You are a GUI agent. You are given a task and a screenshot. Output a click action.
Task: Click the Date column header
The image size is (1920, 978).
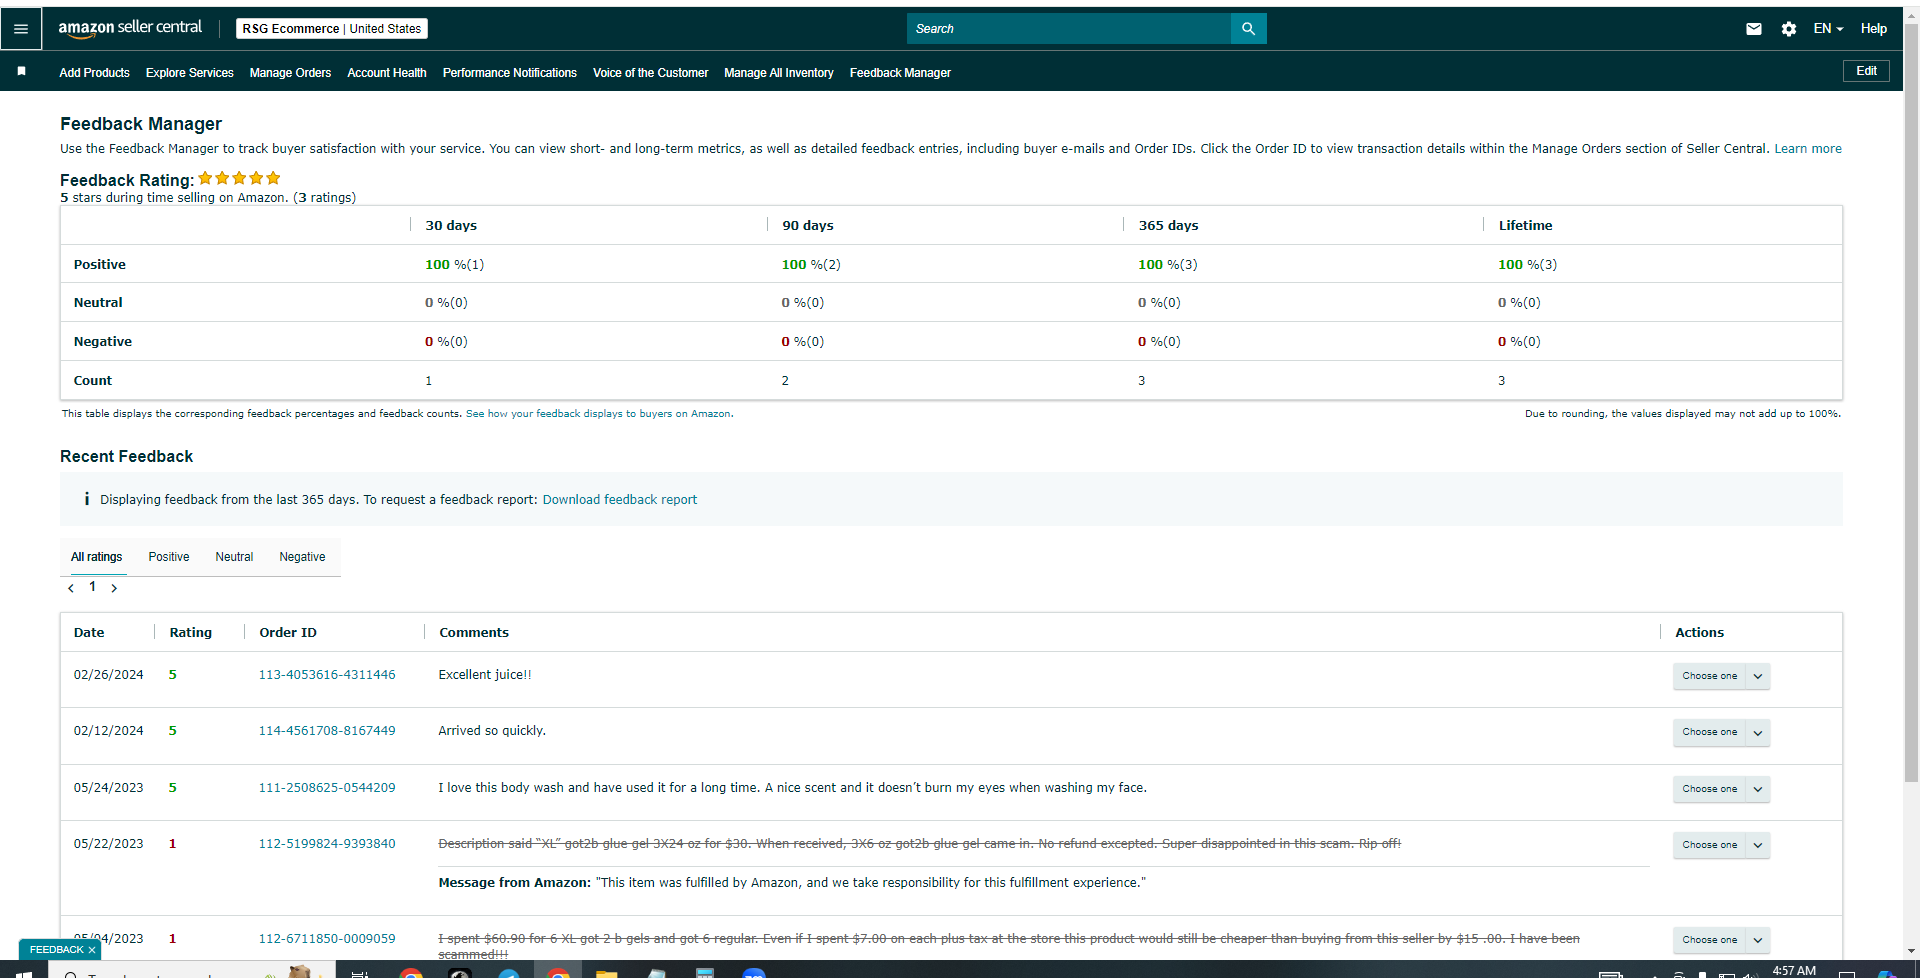coord(89,633)
